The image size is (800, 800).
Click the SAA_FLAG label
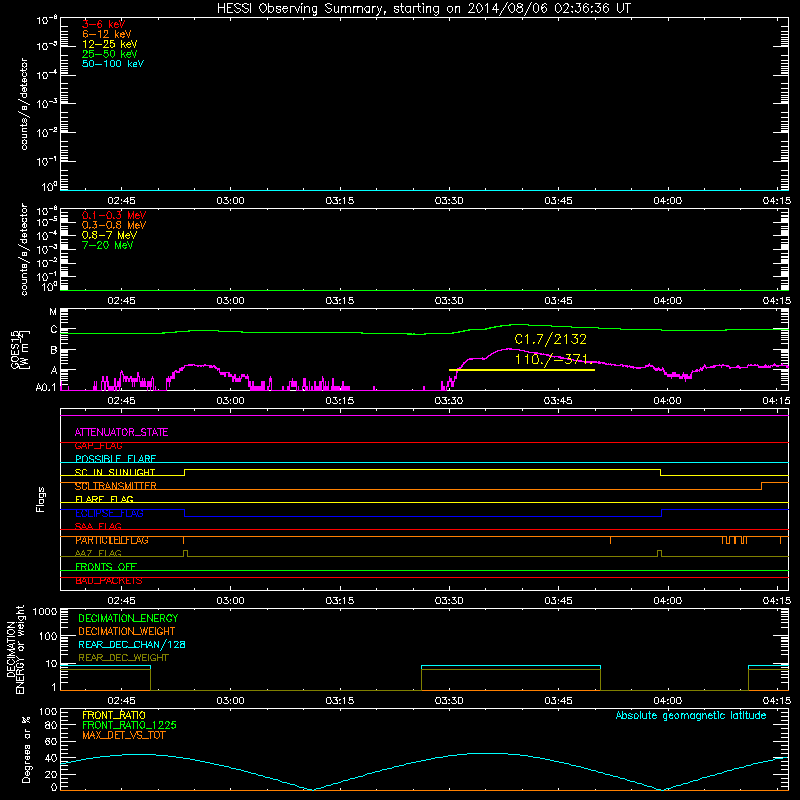[98, 527]
